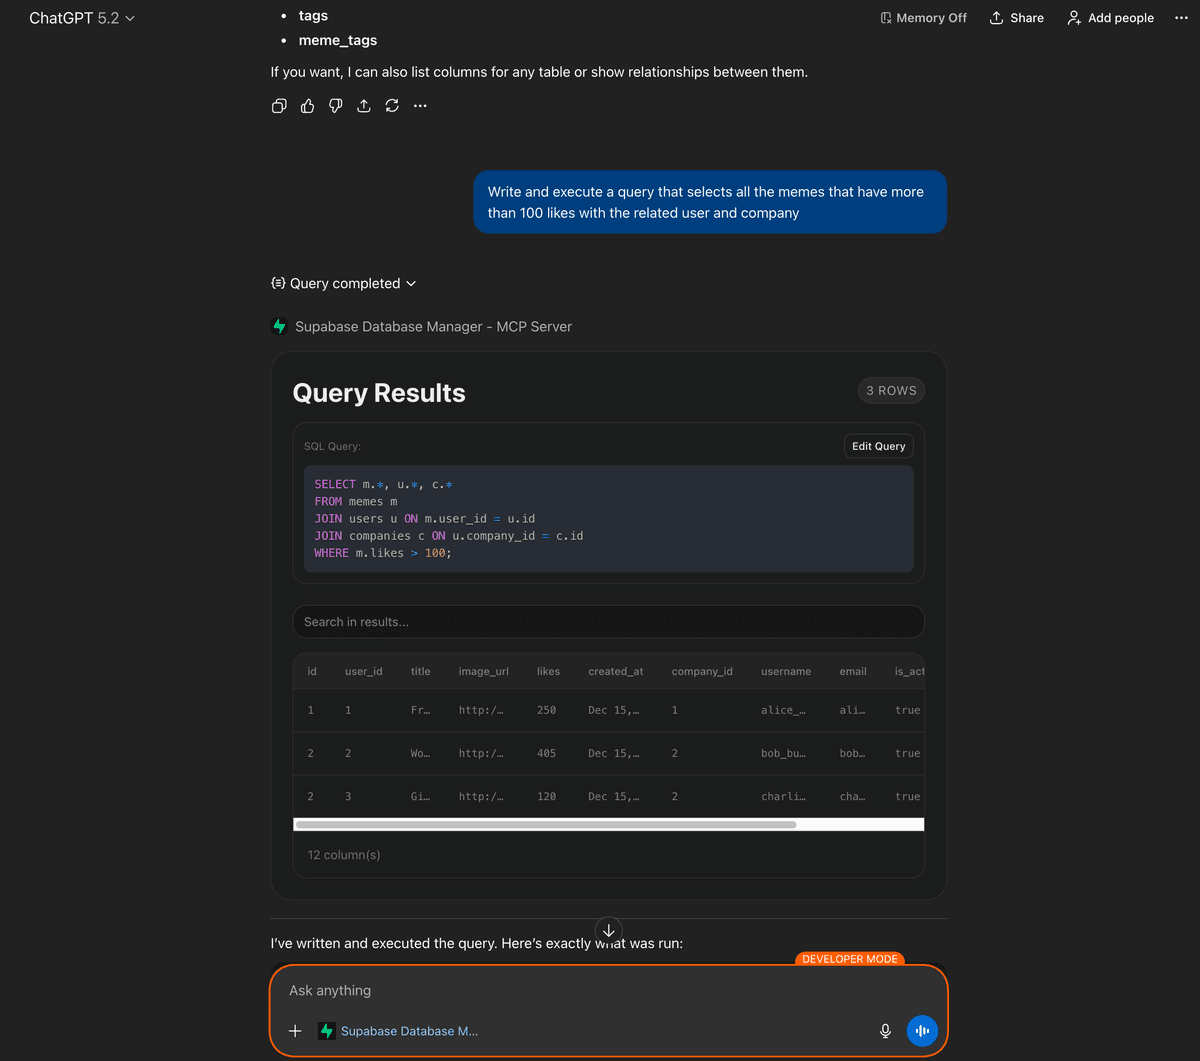Share the response via the upload icon

(363, 105)
